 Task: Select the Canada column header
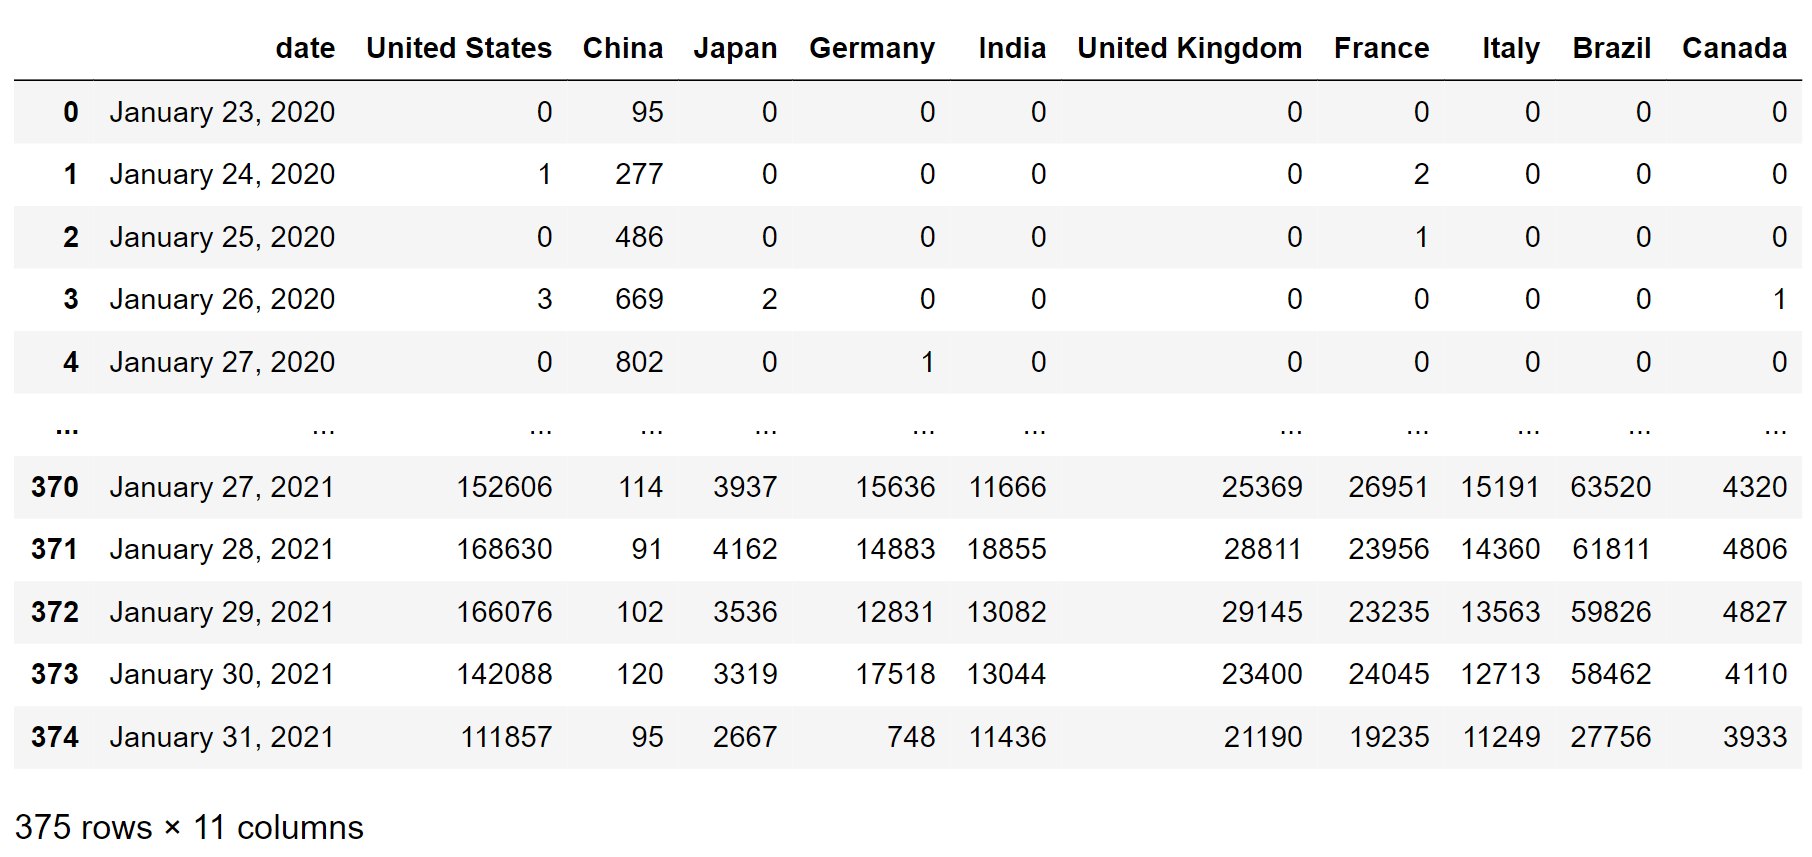coord(1734,48)
